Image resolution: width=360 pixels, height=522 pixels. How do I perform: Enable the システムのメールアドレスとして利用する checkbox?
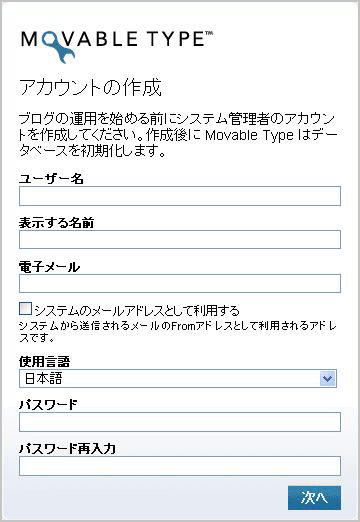pos(25,309)
